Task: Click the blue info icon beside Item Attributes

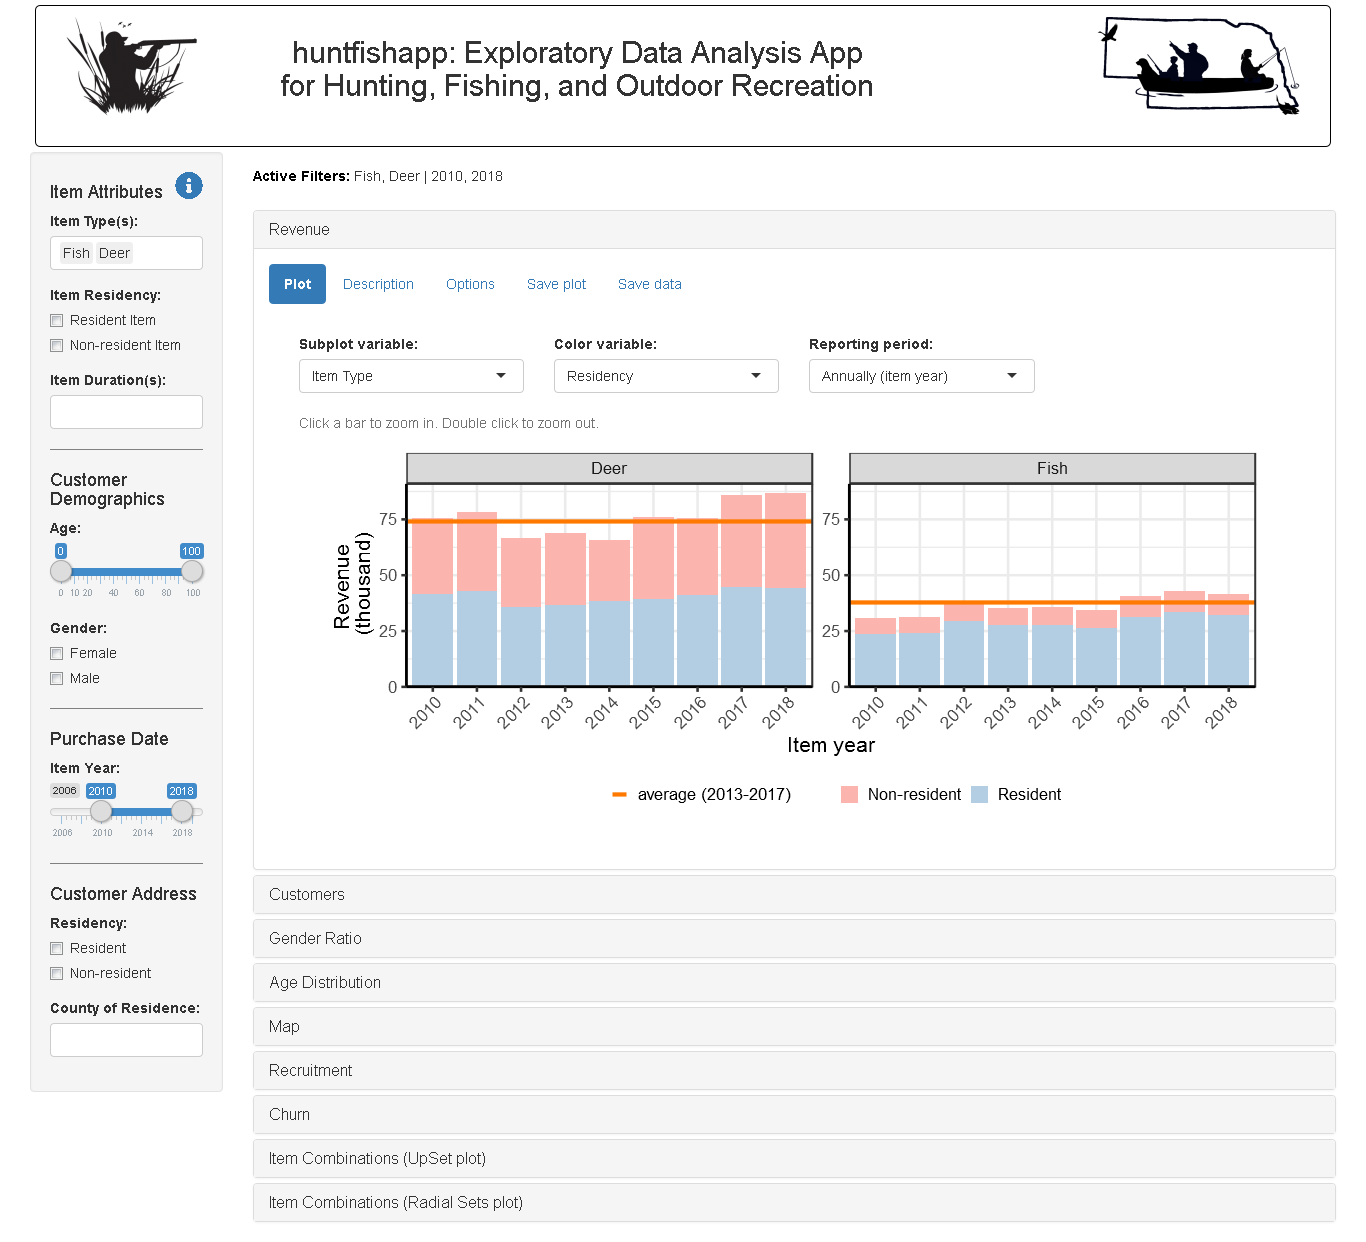Action: [189, 185]
